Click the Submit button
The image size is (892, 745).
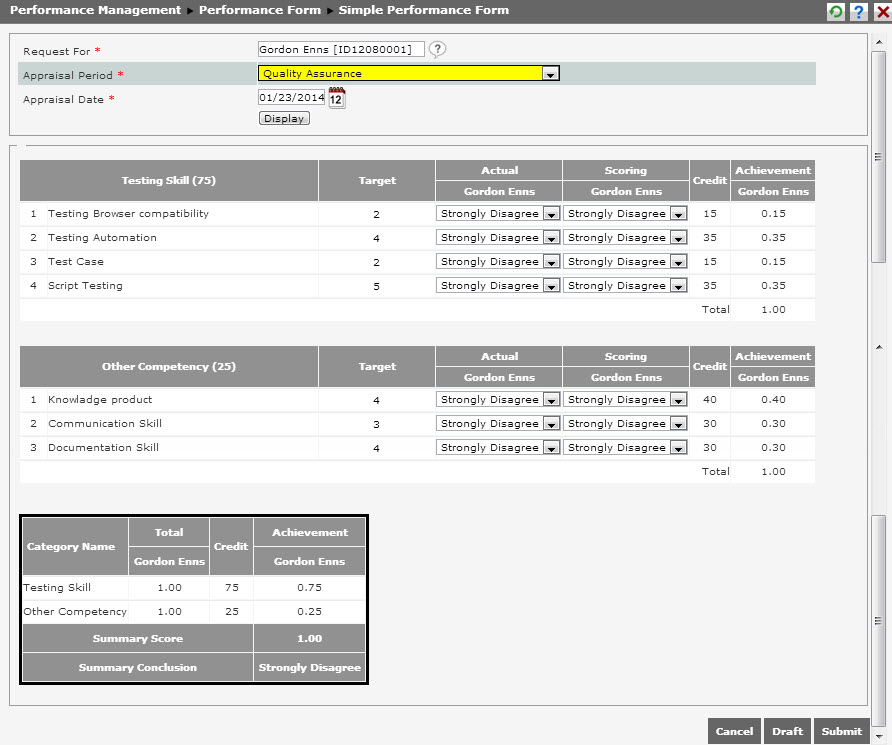tap(841, 731)
